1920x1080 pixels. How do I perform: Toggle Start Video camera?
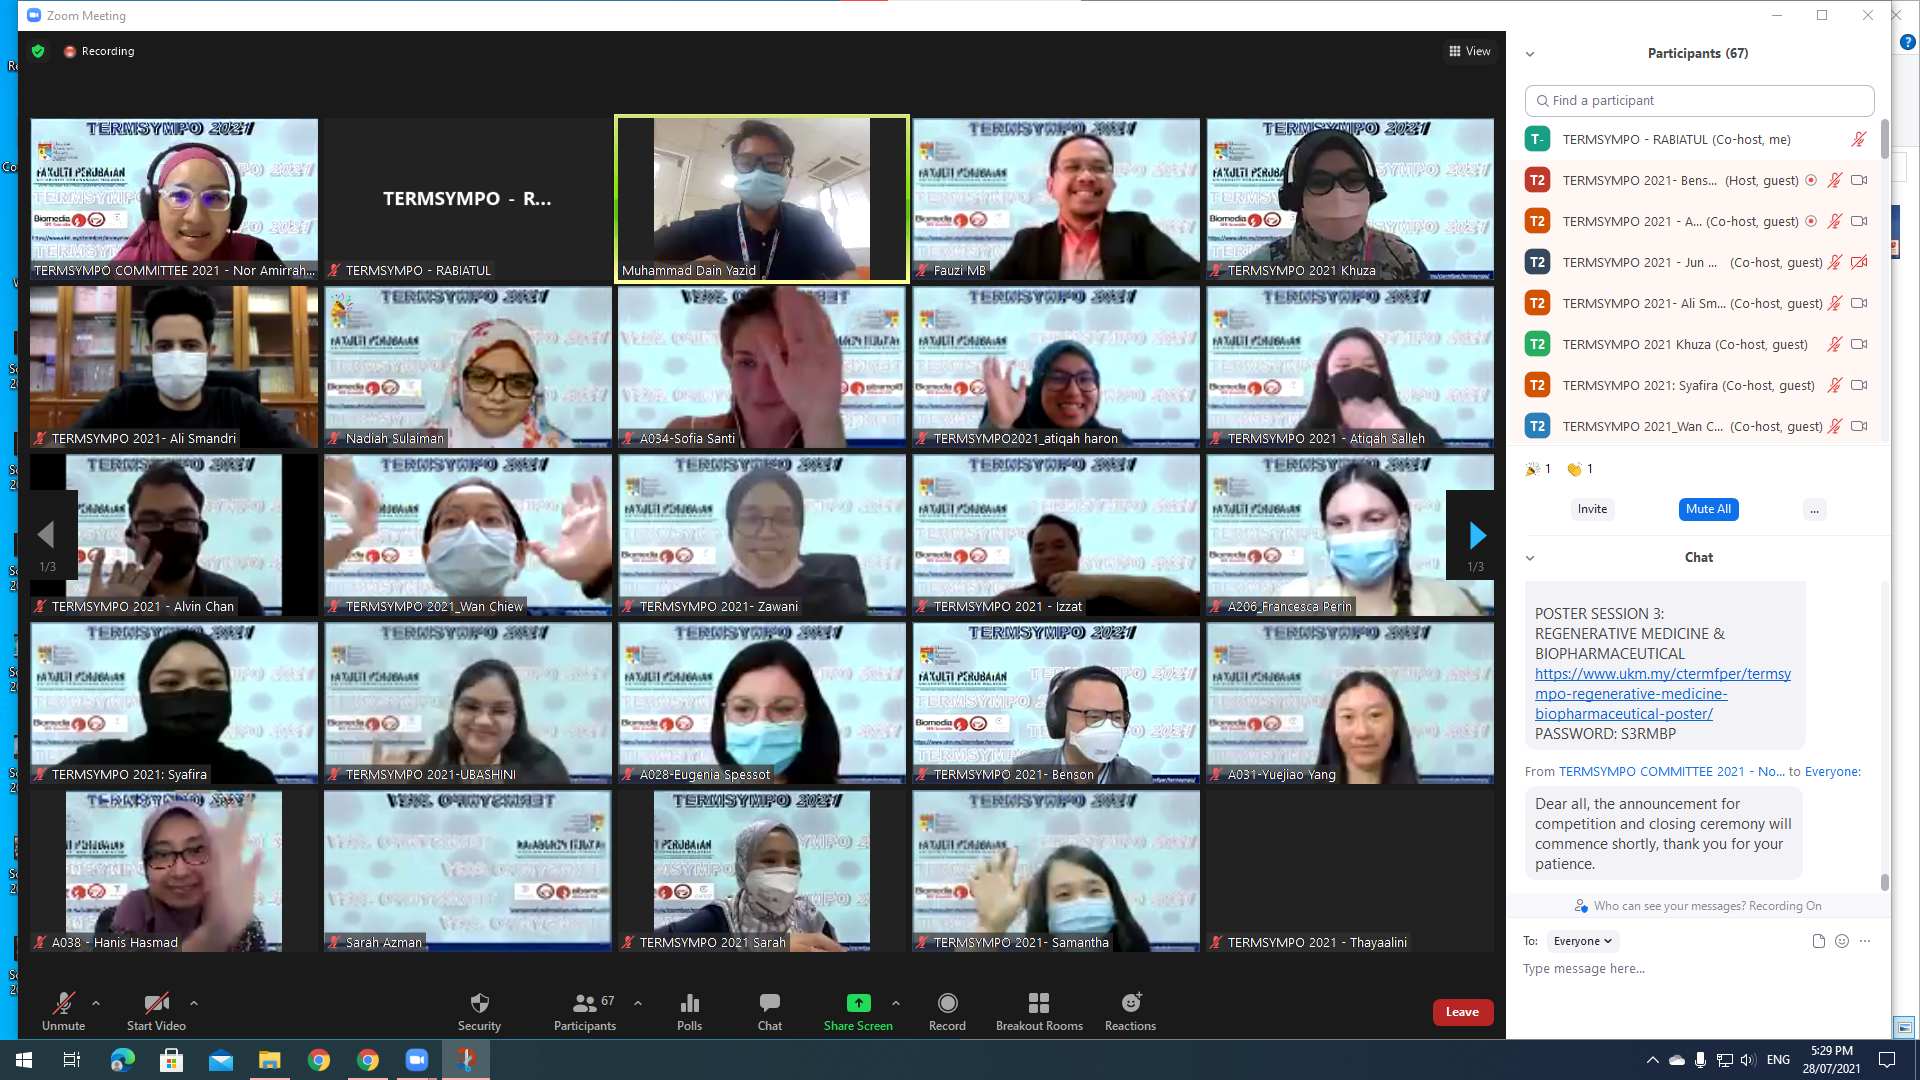[x=156, y=1003]
